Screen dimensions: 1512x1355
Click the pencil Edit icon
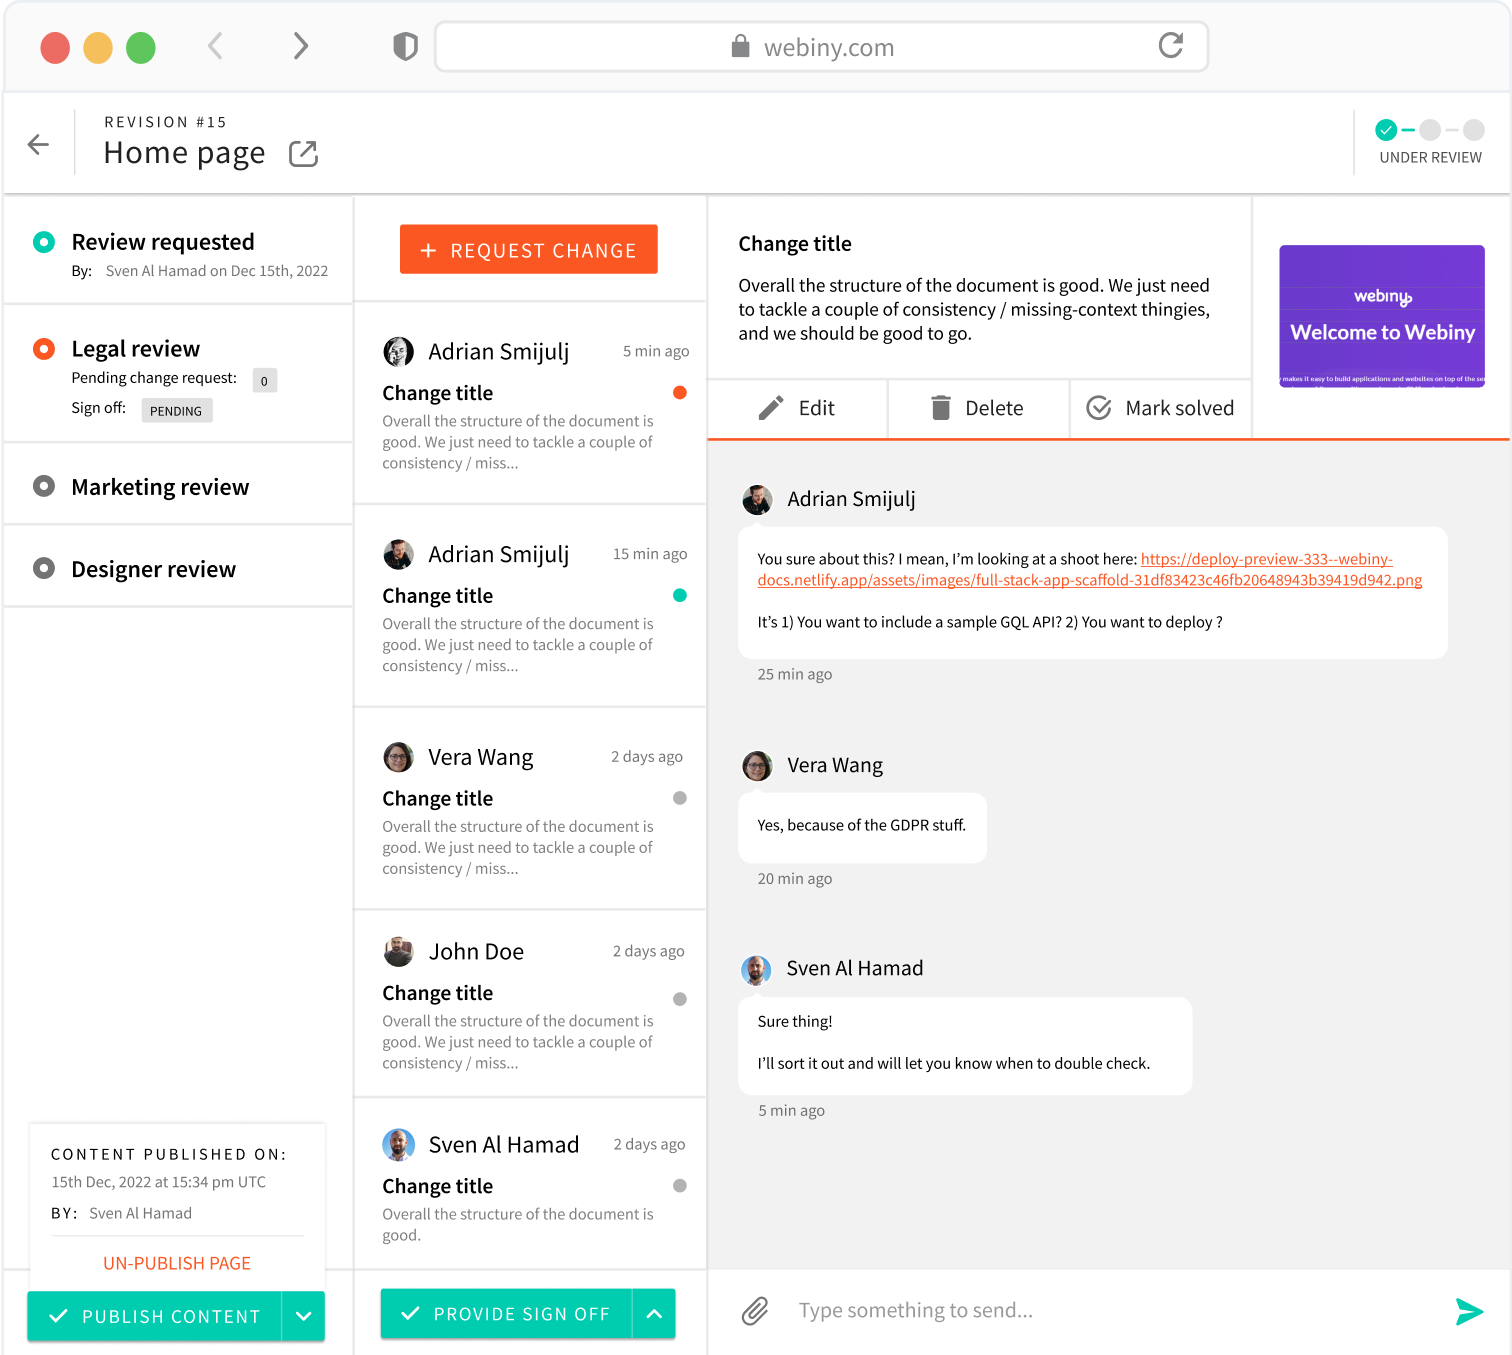point(771,408)
